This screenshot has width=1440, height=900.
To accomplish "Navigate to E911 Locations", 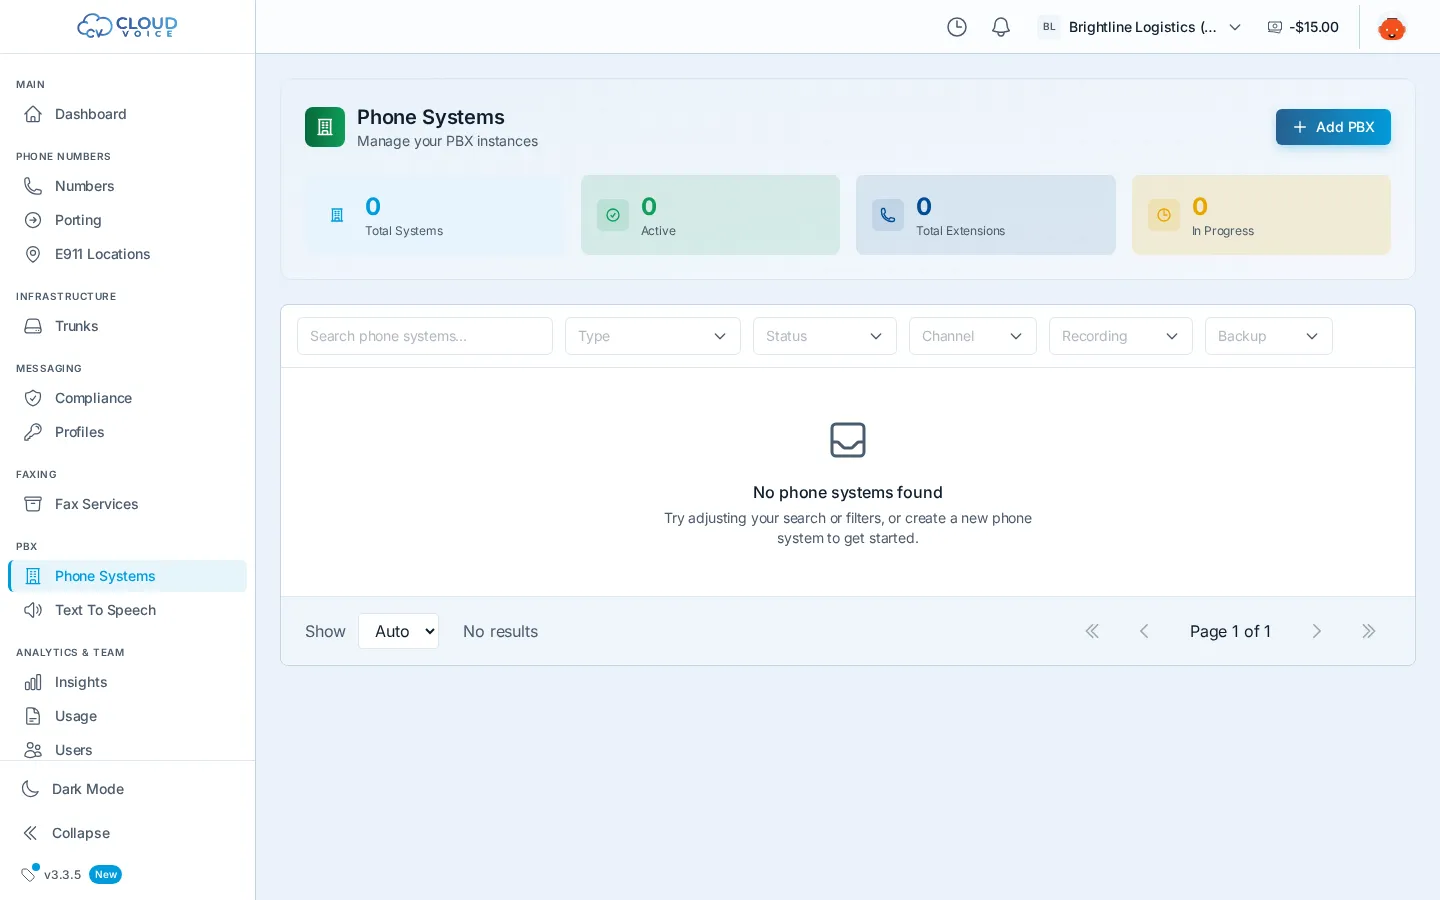I will tap(127, 254).
